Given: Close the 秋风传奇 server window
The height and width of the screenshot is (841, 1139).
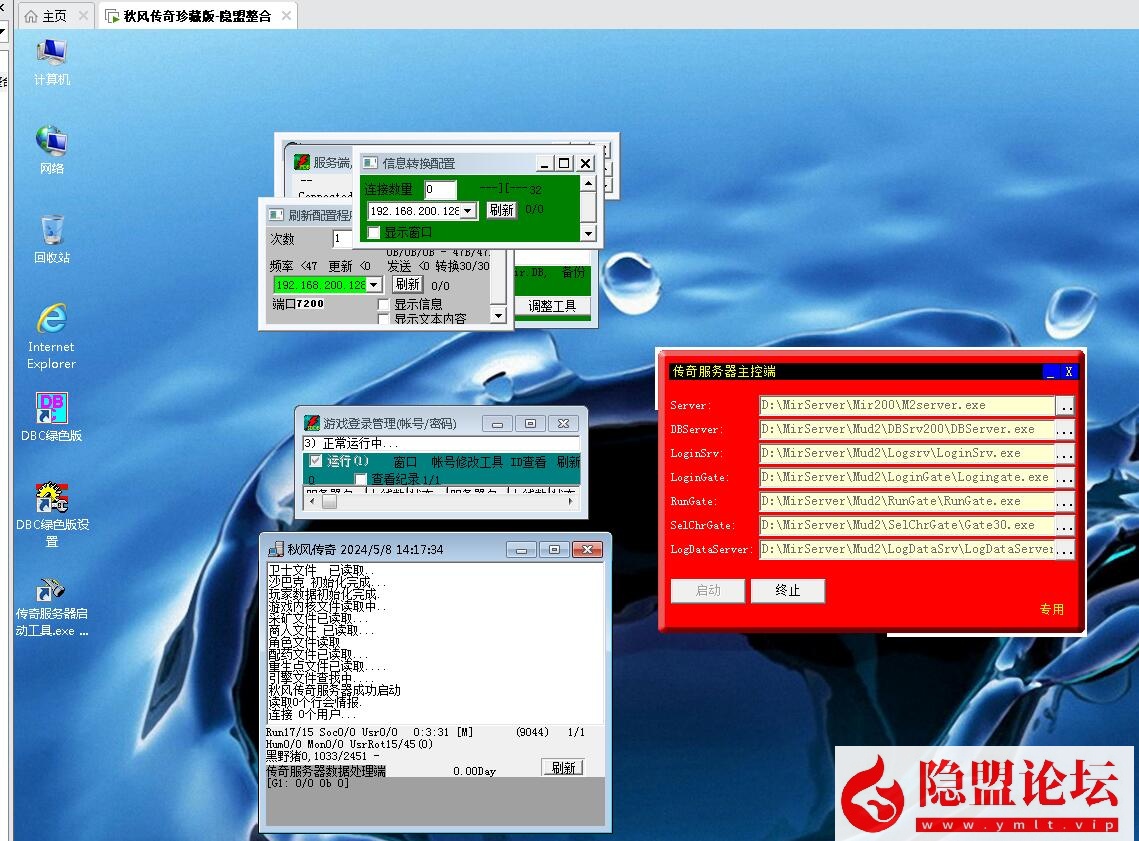Looking at the screenshot, I should coord(587,550).
